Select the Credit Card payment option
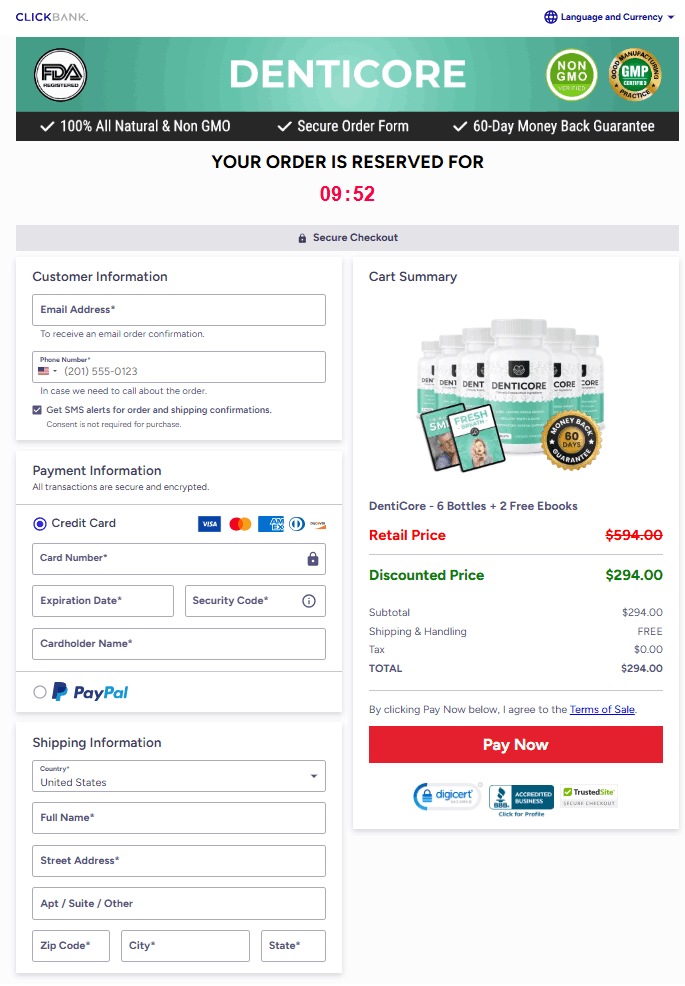This screenshot has height=986, width=685. coord(38,523)
